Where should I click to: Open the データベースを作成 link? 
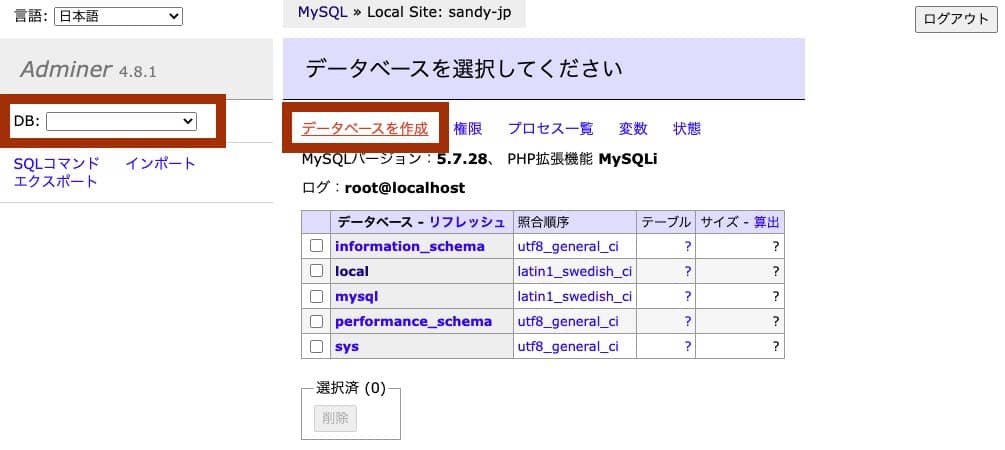[x=365, y=129]
